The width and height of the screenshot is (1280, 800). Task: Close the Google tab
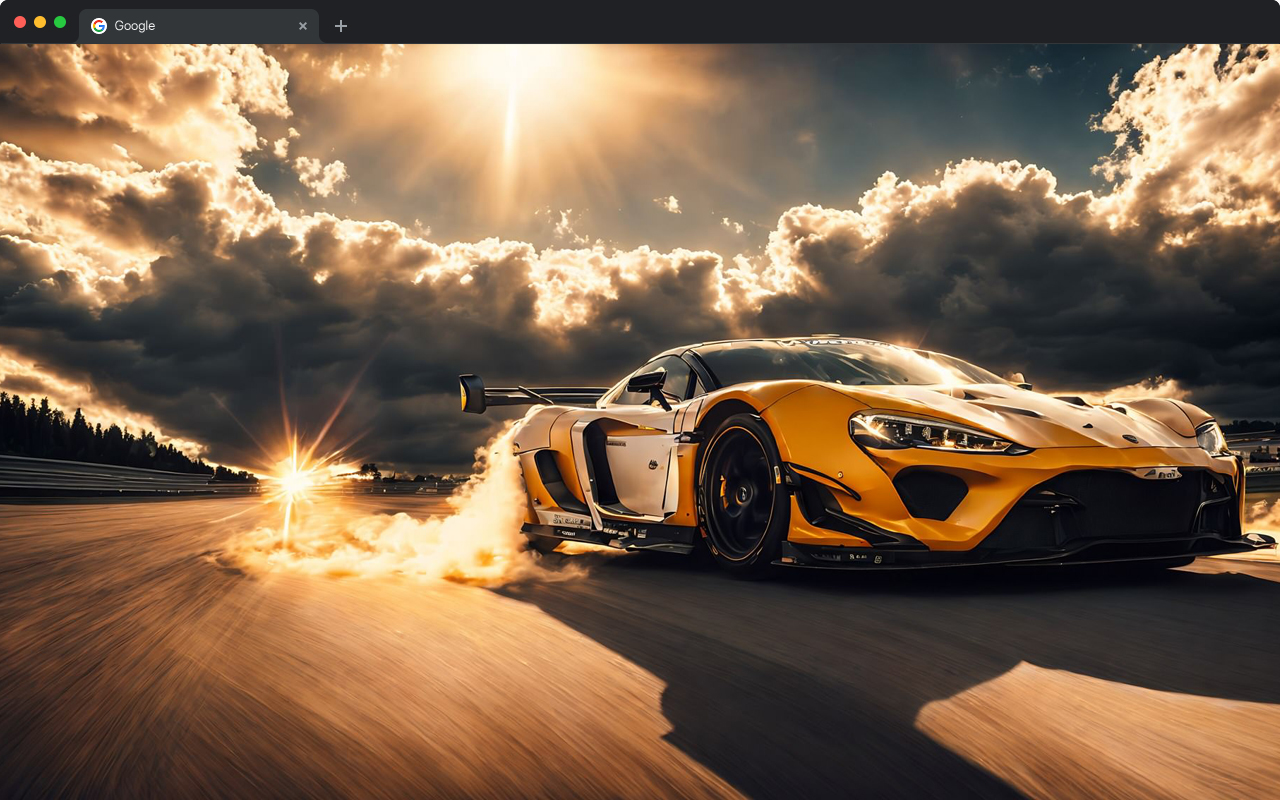pyautogui.click(x=303, y=26)
